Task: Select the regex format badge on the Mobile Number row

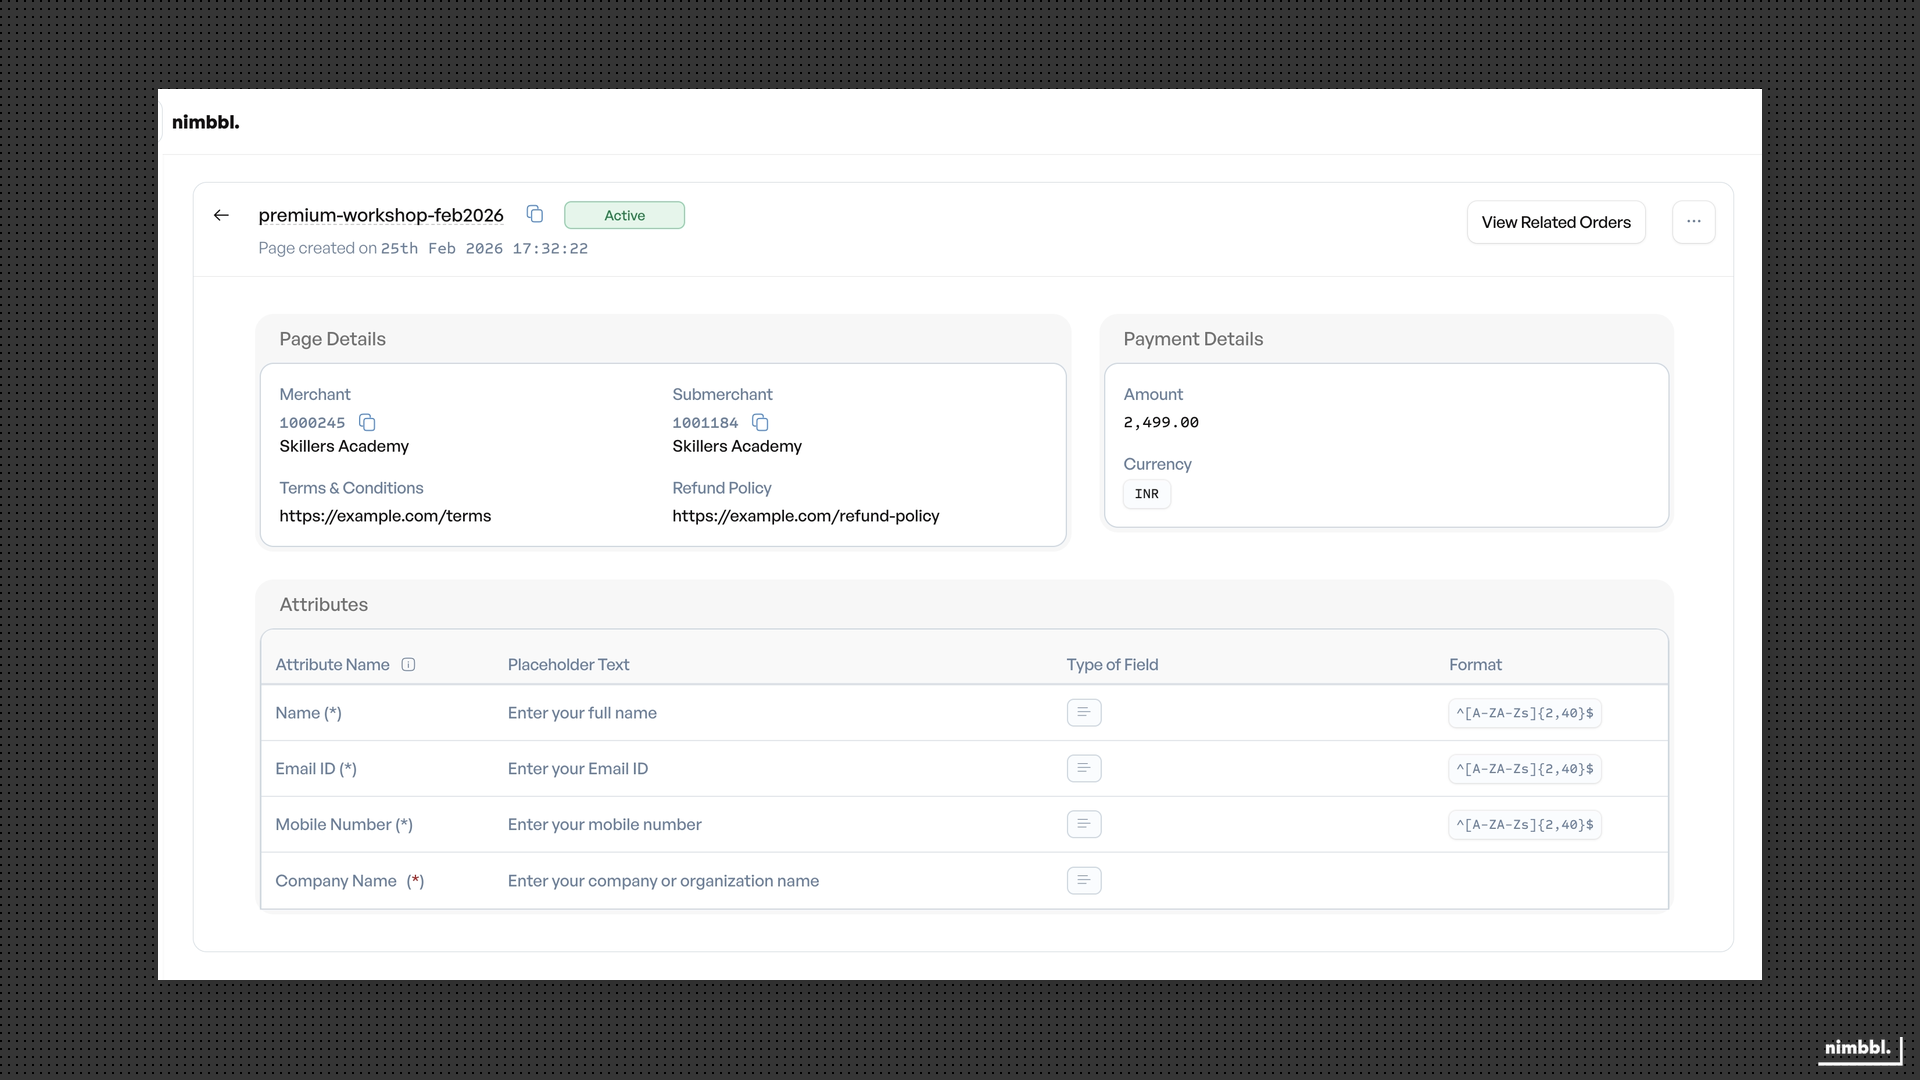Action: tap(1523, 824)
